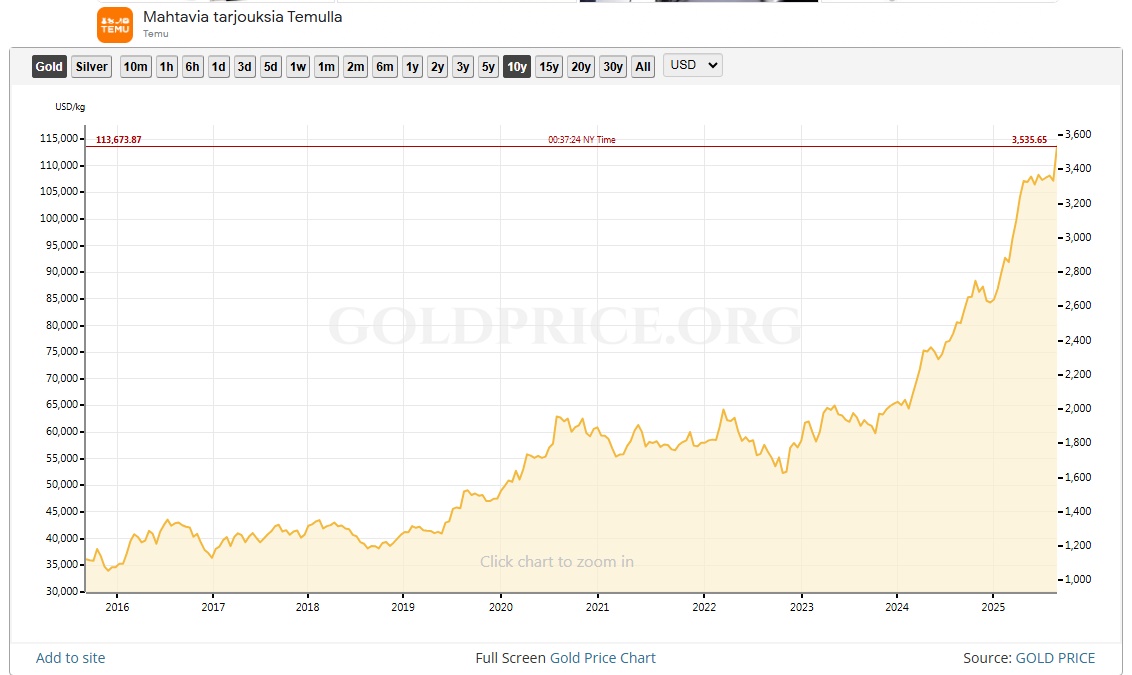Select the Gold metal button
The width and height of the screenshot is (1132, 675).
tap(49, 66)
